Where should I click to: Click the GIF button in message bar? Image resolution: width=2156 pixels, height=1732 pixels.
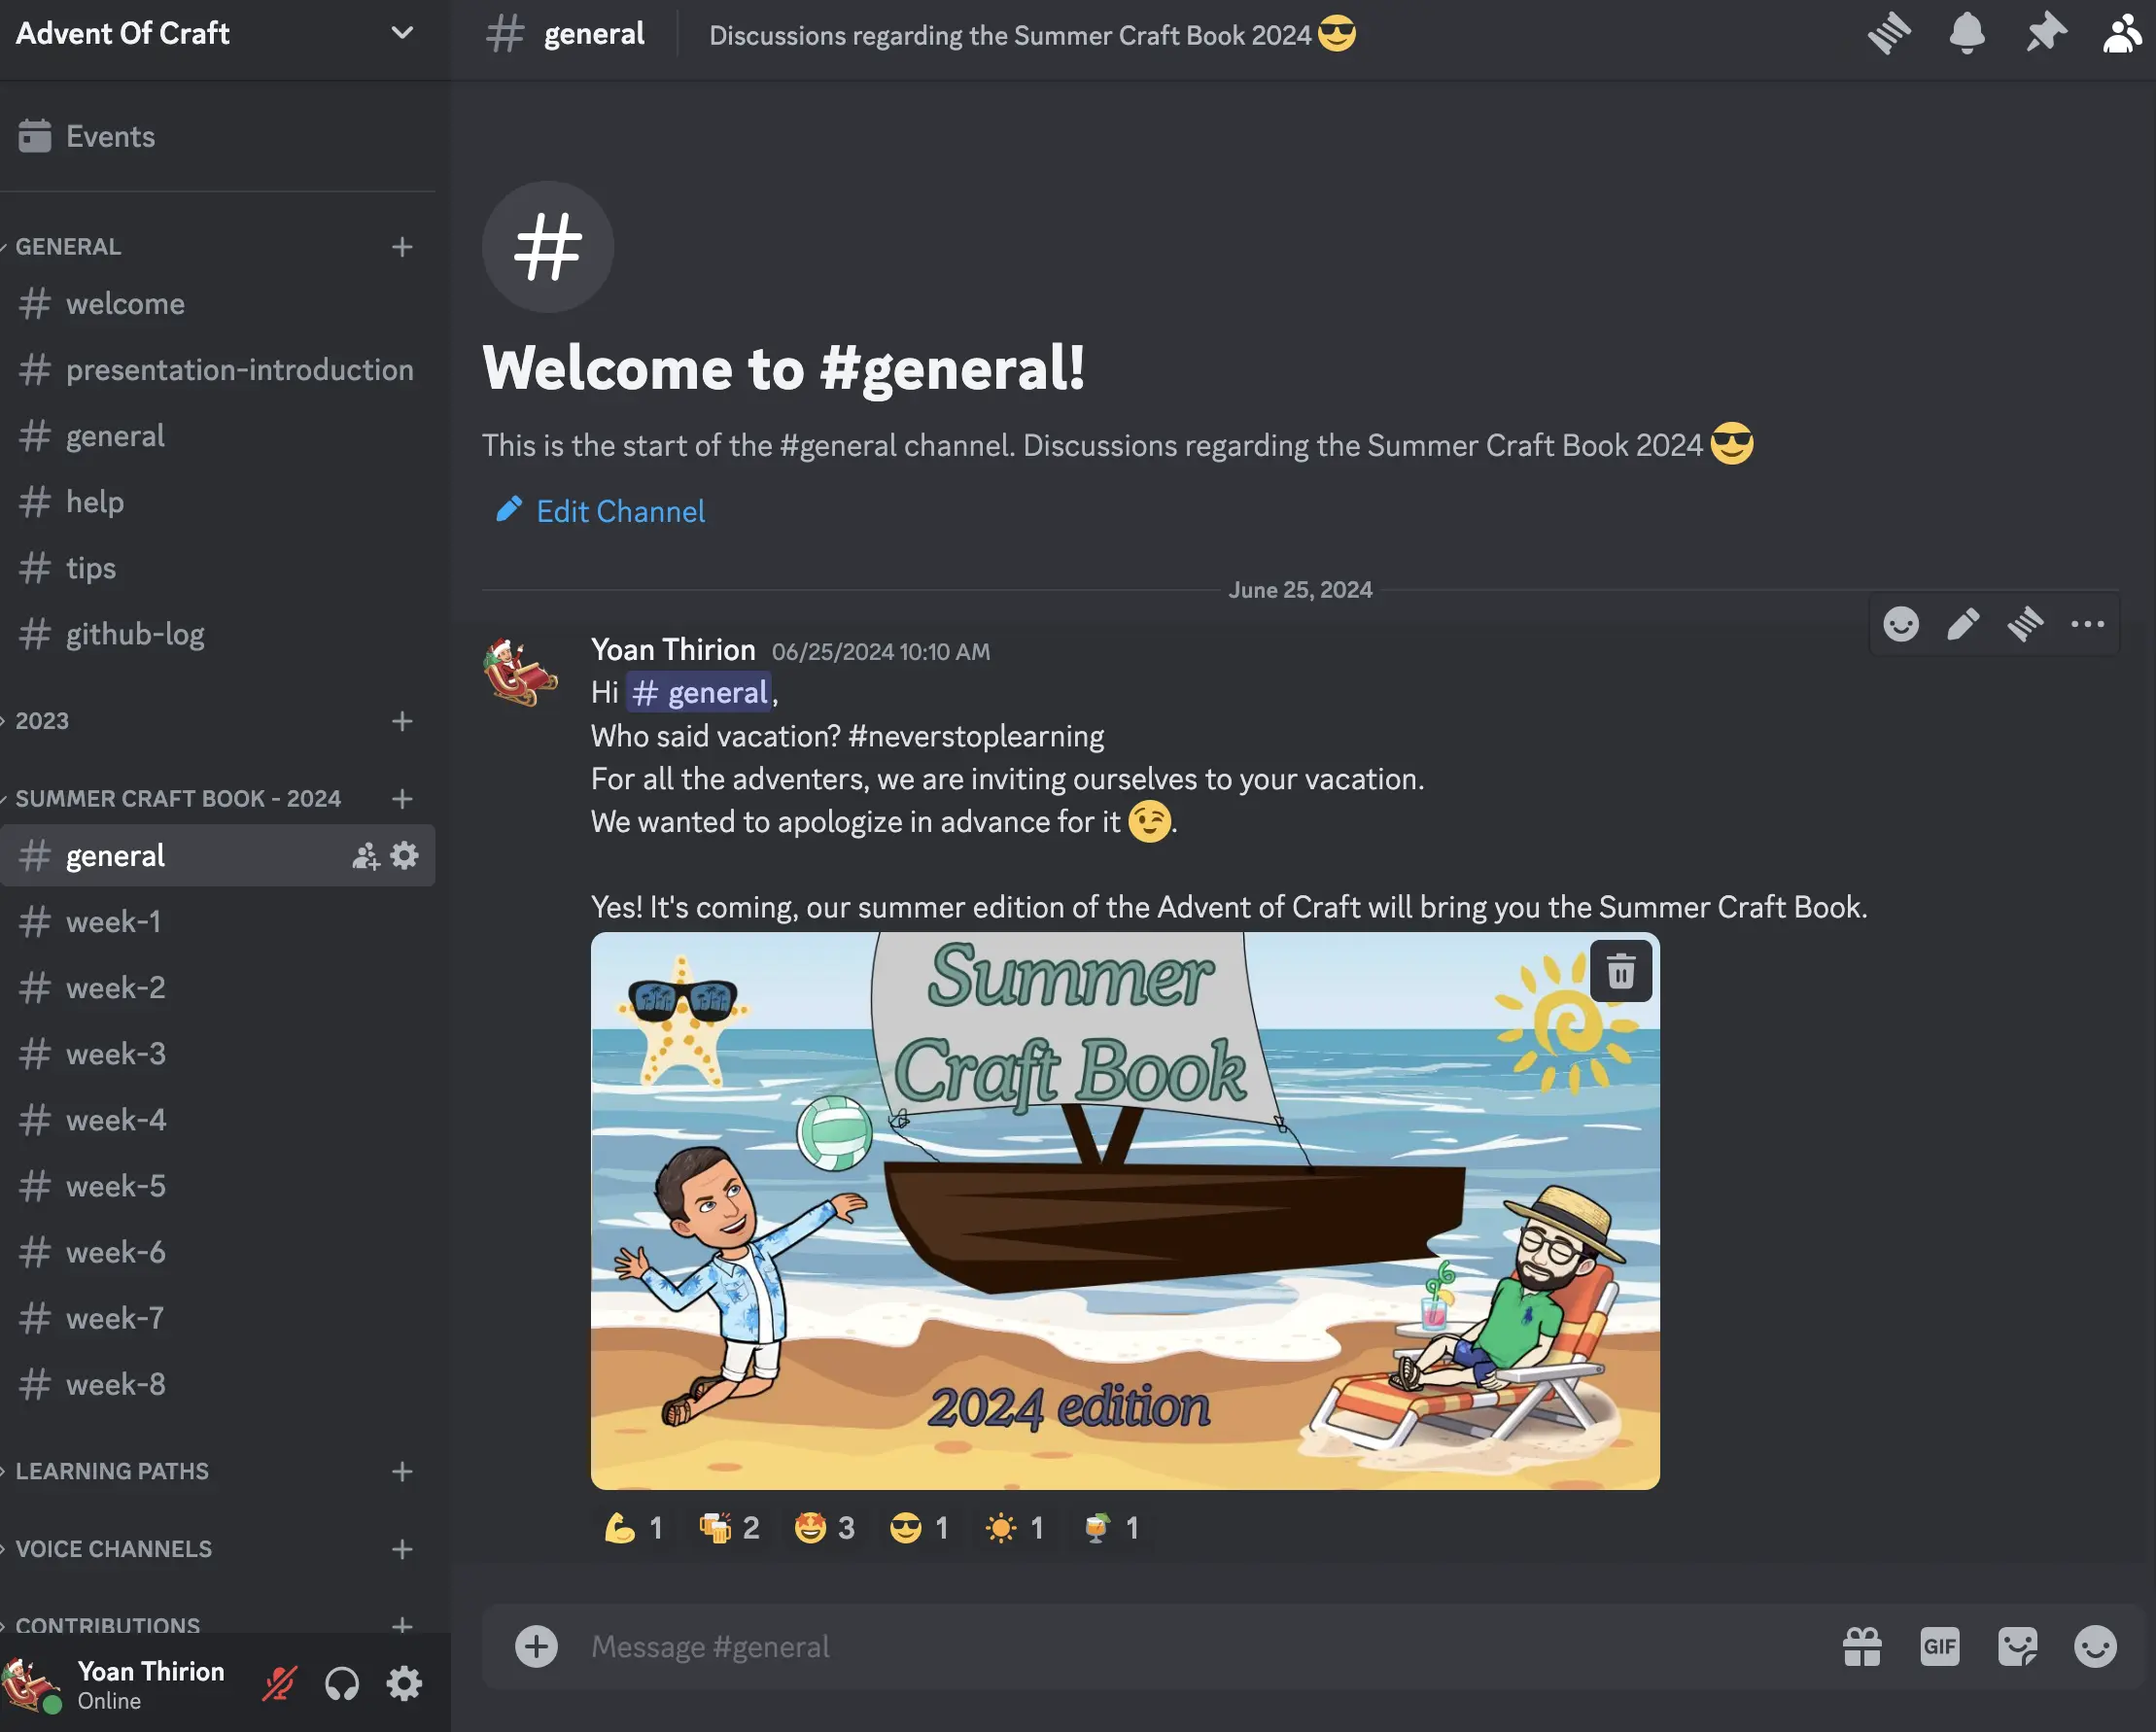(1940, 1645)
